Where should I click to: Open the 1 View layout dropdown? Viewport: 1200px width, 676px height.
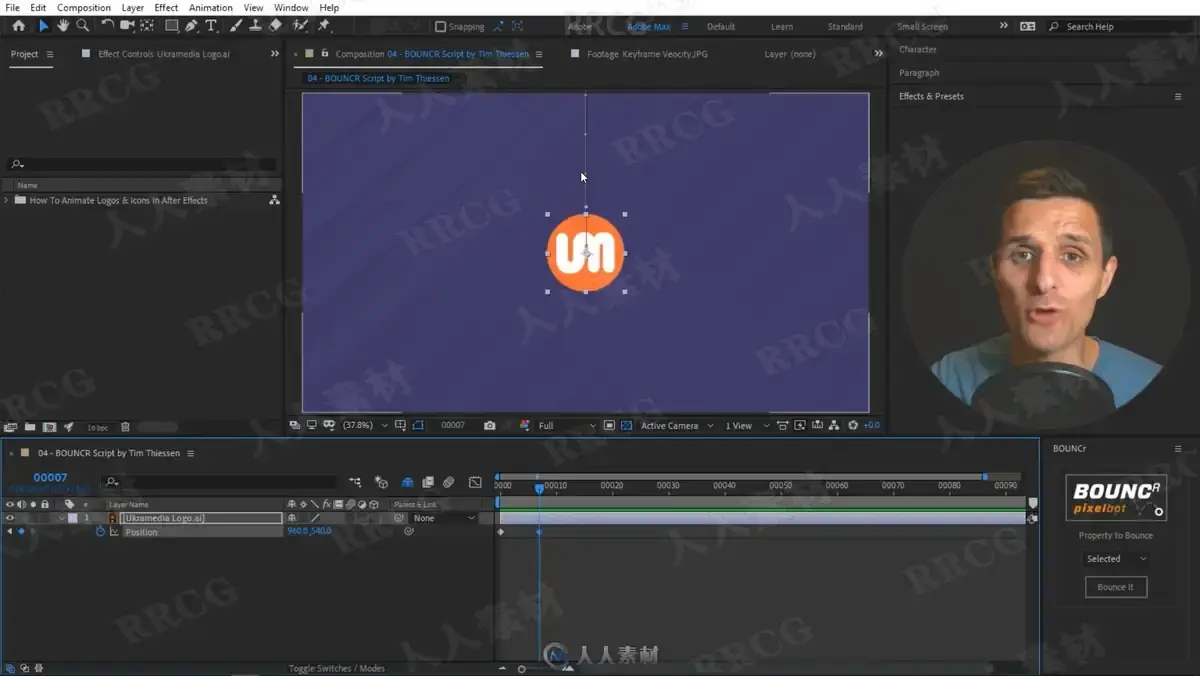[747, 425]
